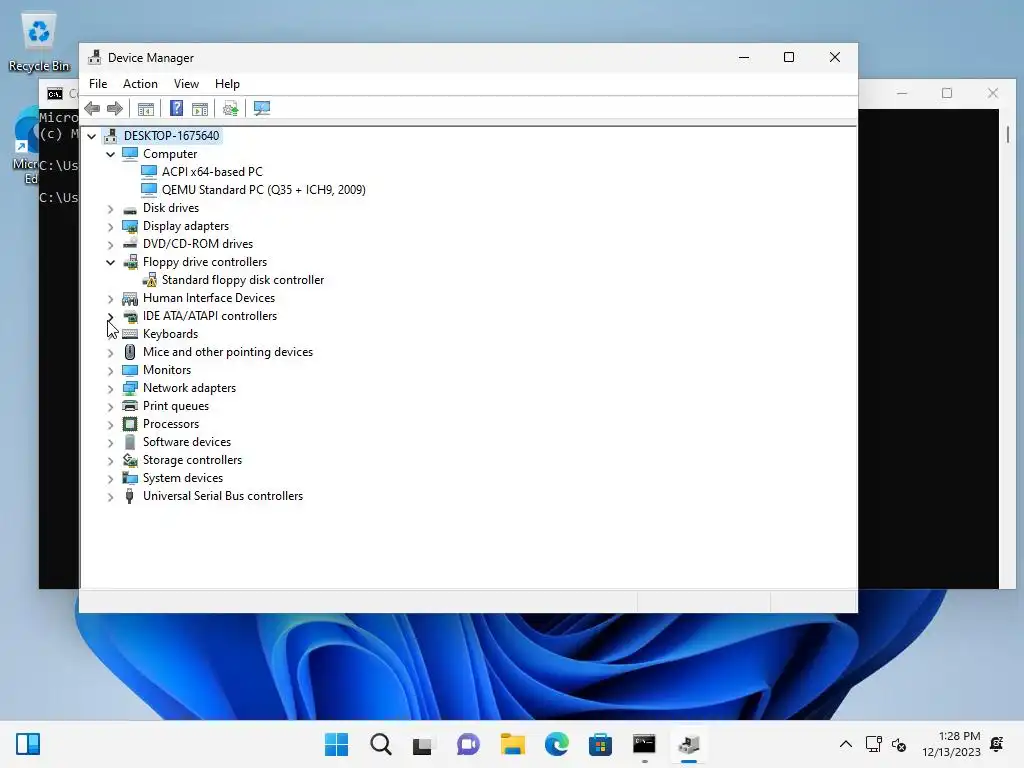
Task: Expand the System devices chevron
Action: (110, 479)
